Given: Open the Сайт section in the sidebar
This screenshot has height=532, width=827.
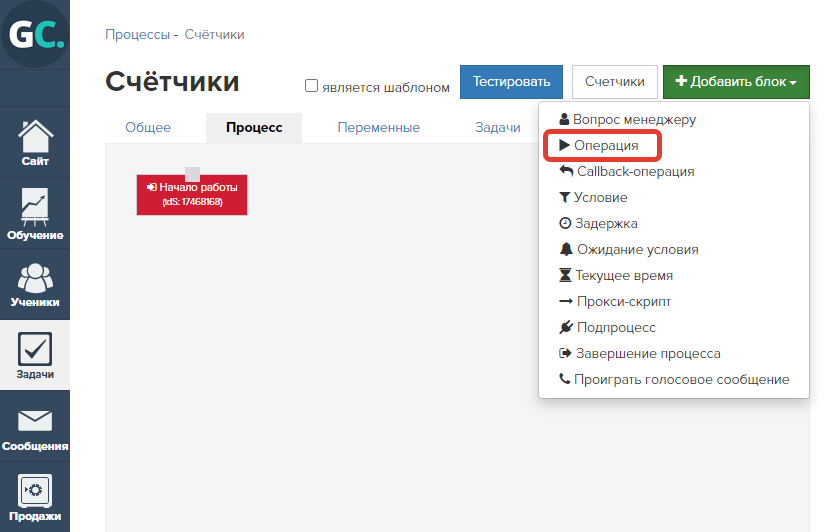Looking at the screenshot, I should pos(35,142).
